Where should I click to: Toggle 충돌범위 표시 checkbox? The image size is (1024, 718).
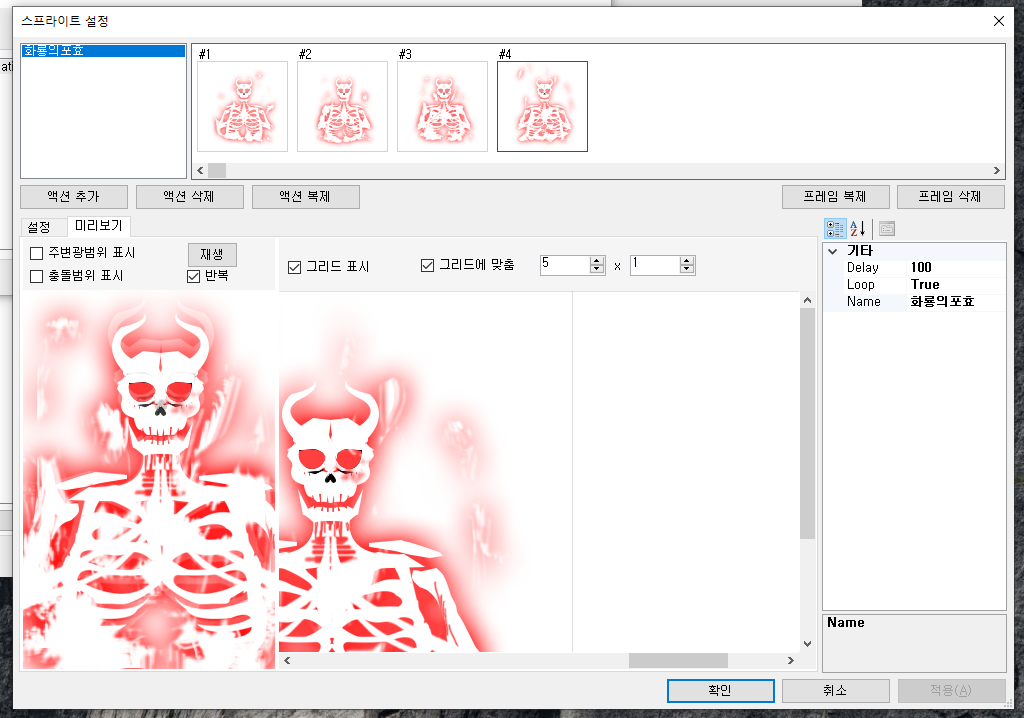coord(37,276)
